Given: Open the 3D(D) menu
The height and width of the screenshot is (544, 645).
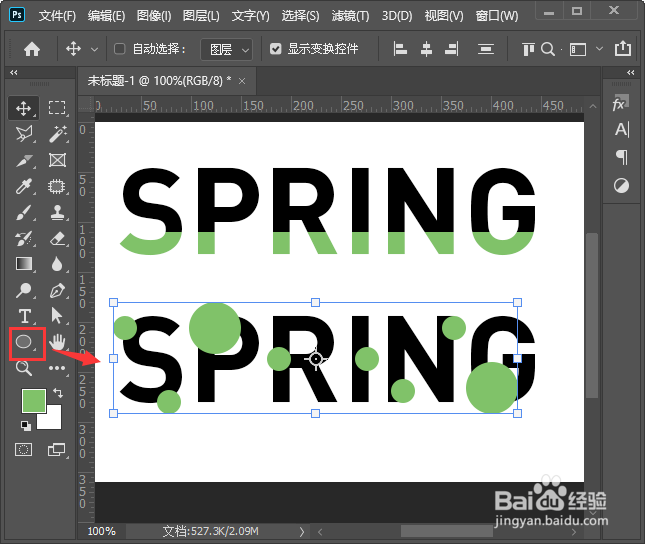Looking at the screenshot, I should (397, 16).
